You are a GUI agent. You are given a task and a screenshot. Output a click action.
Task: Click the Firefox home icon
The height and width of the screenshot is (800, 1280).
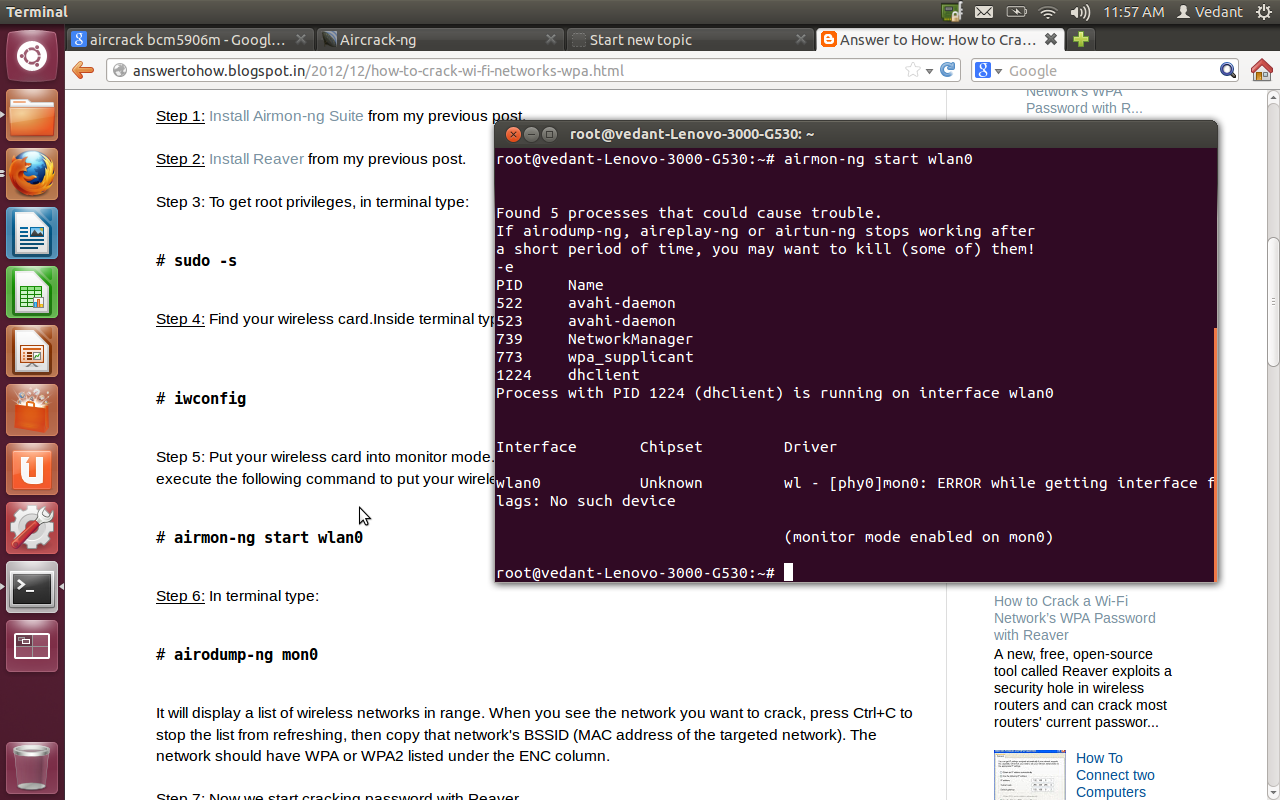[1262, 70]
